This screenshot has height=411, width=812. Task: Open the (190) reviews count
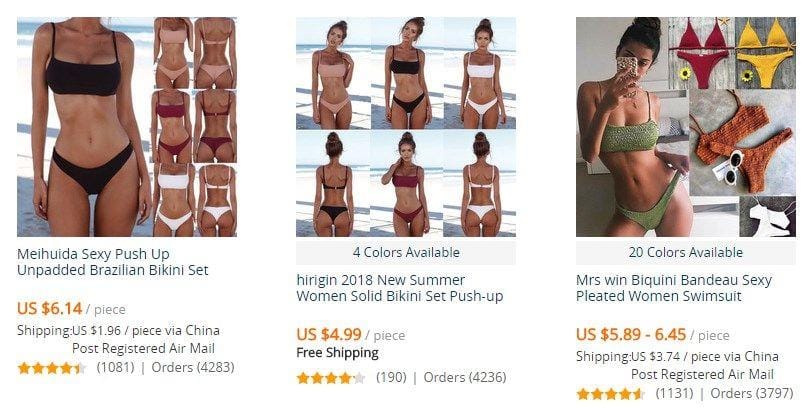[391, 378]
